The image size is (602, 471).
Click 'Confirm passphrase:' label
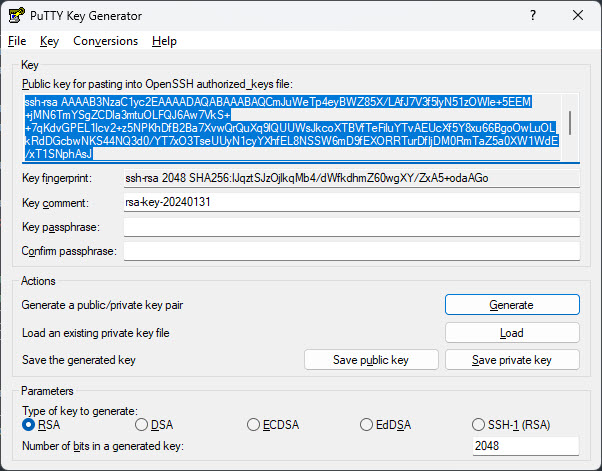tap(69, 251)
